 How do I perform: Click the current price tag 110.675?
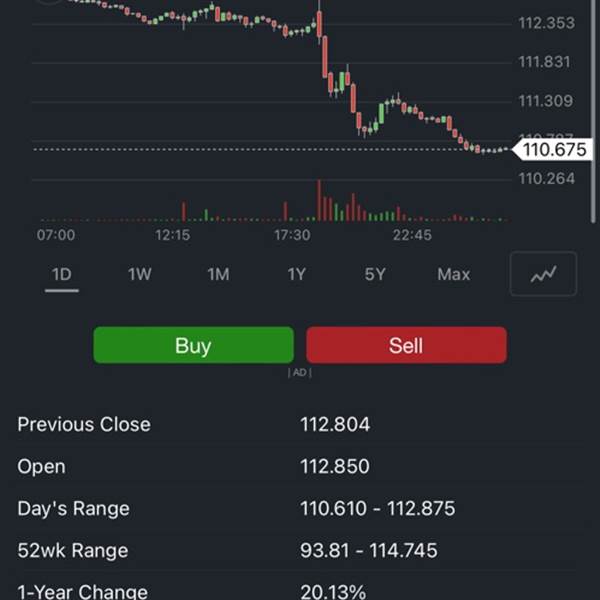[x=552, y=149]
